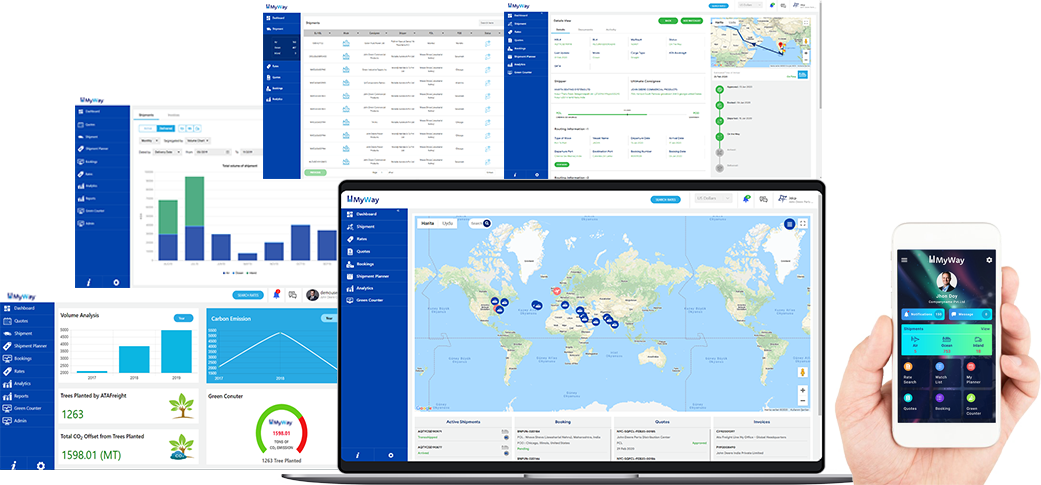Click the zoom in plus on the laptop map
The image size is (1041, 485).
802,390
